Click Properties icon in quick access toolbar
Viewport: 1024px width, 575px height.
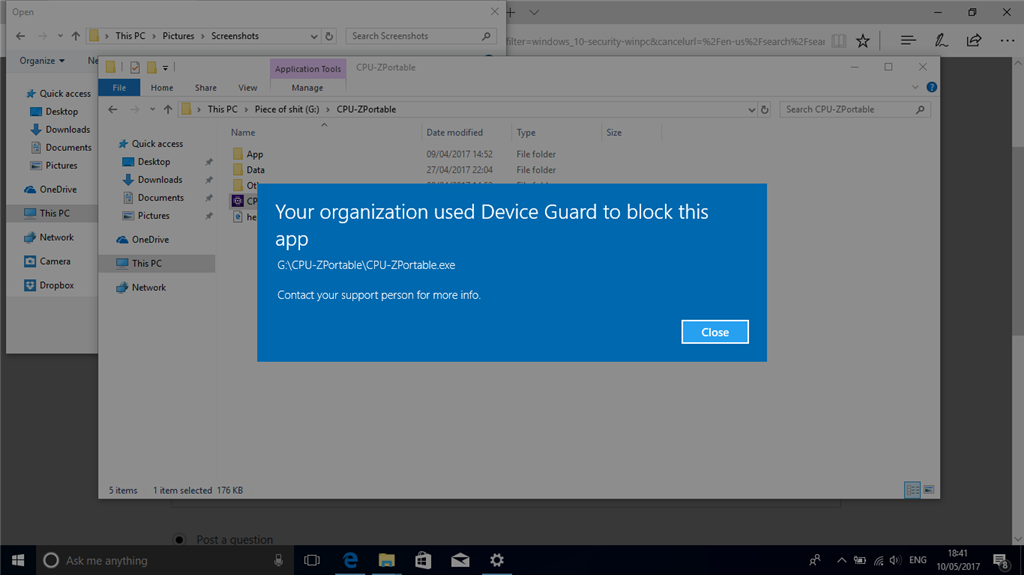point(135,67)
